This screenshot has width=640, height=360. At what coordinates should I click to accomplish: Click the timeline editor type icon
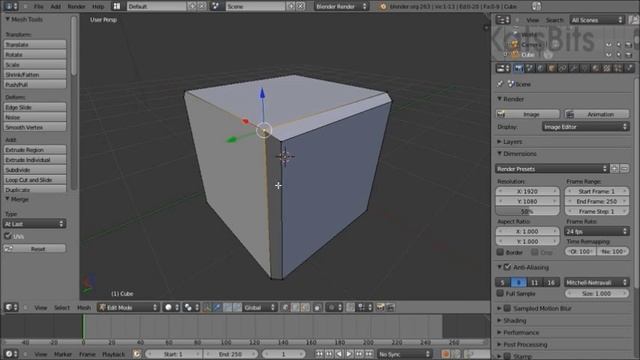[x=11, y=354]
